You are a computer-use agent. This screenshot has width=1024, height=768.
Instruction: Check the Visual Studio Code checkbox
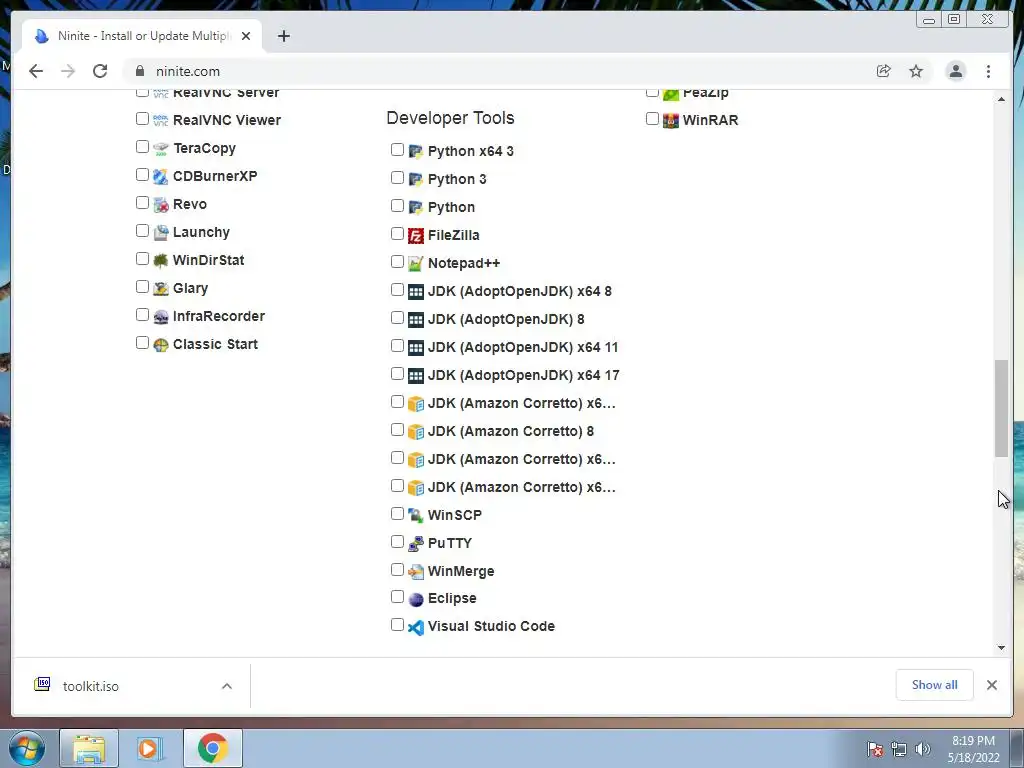(397, 625)
